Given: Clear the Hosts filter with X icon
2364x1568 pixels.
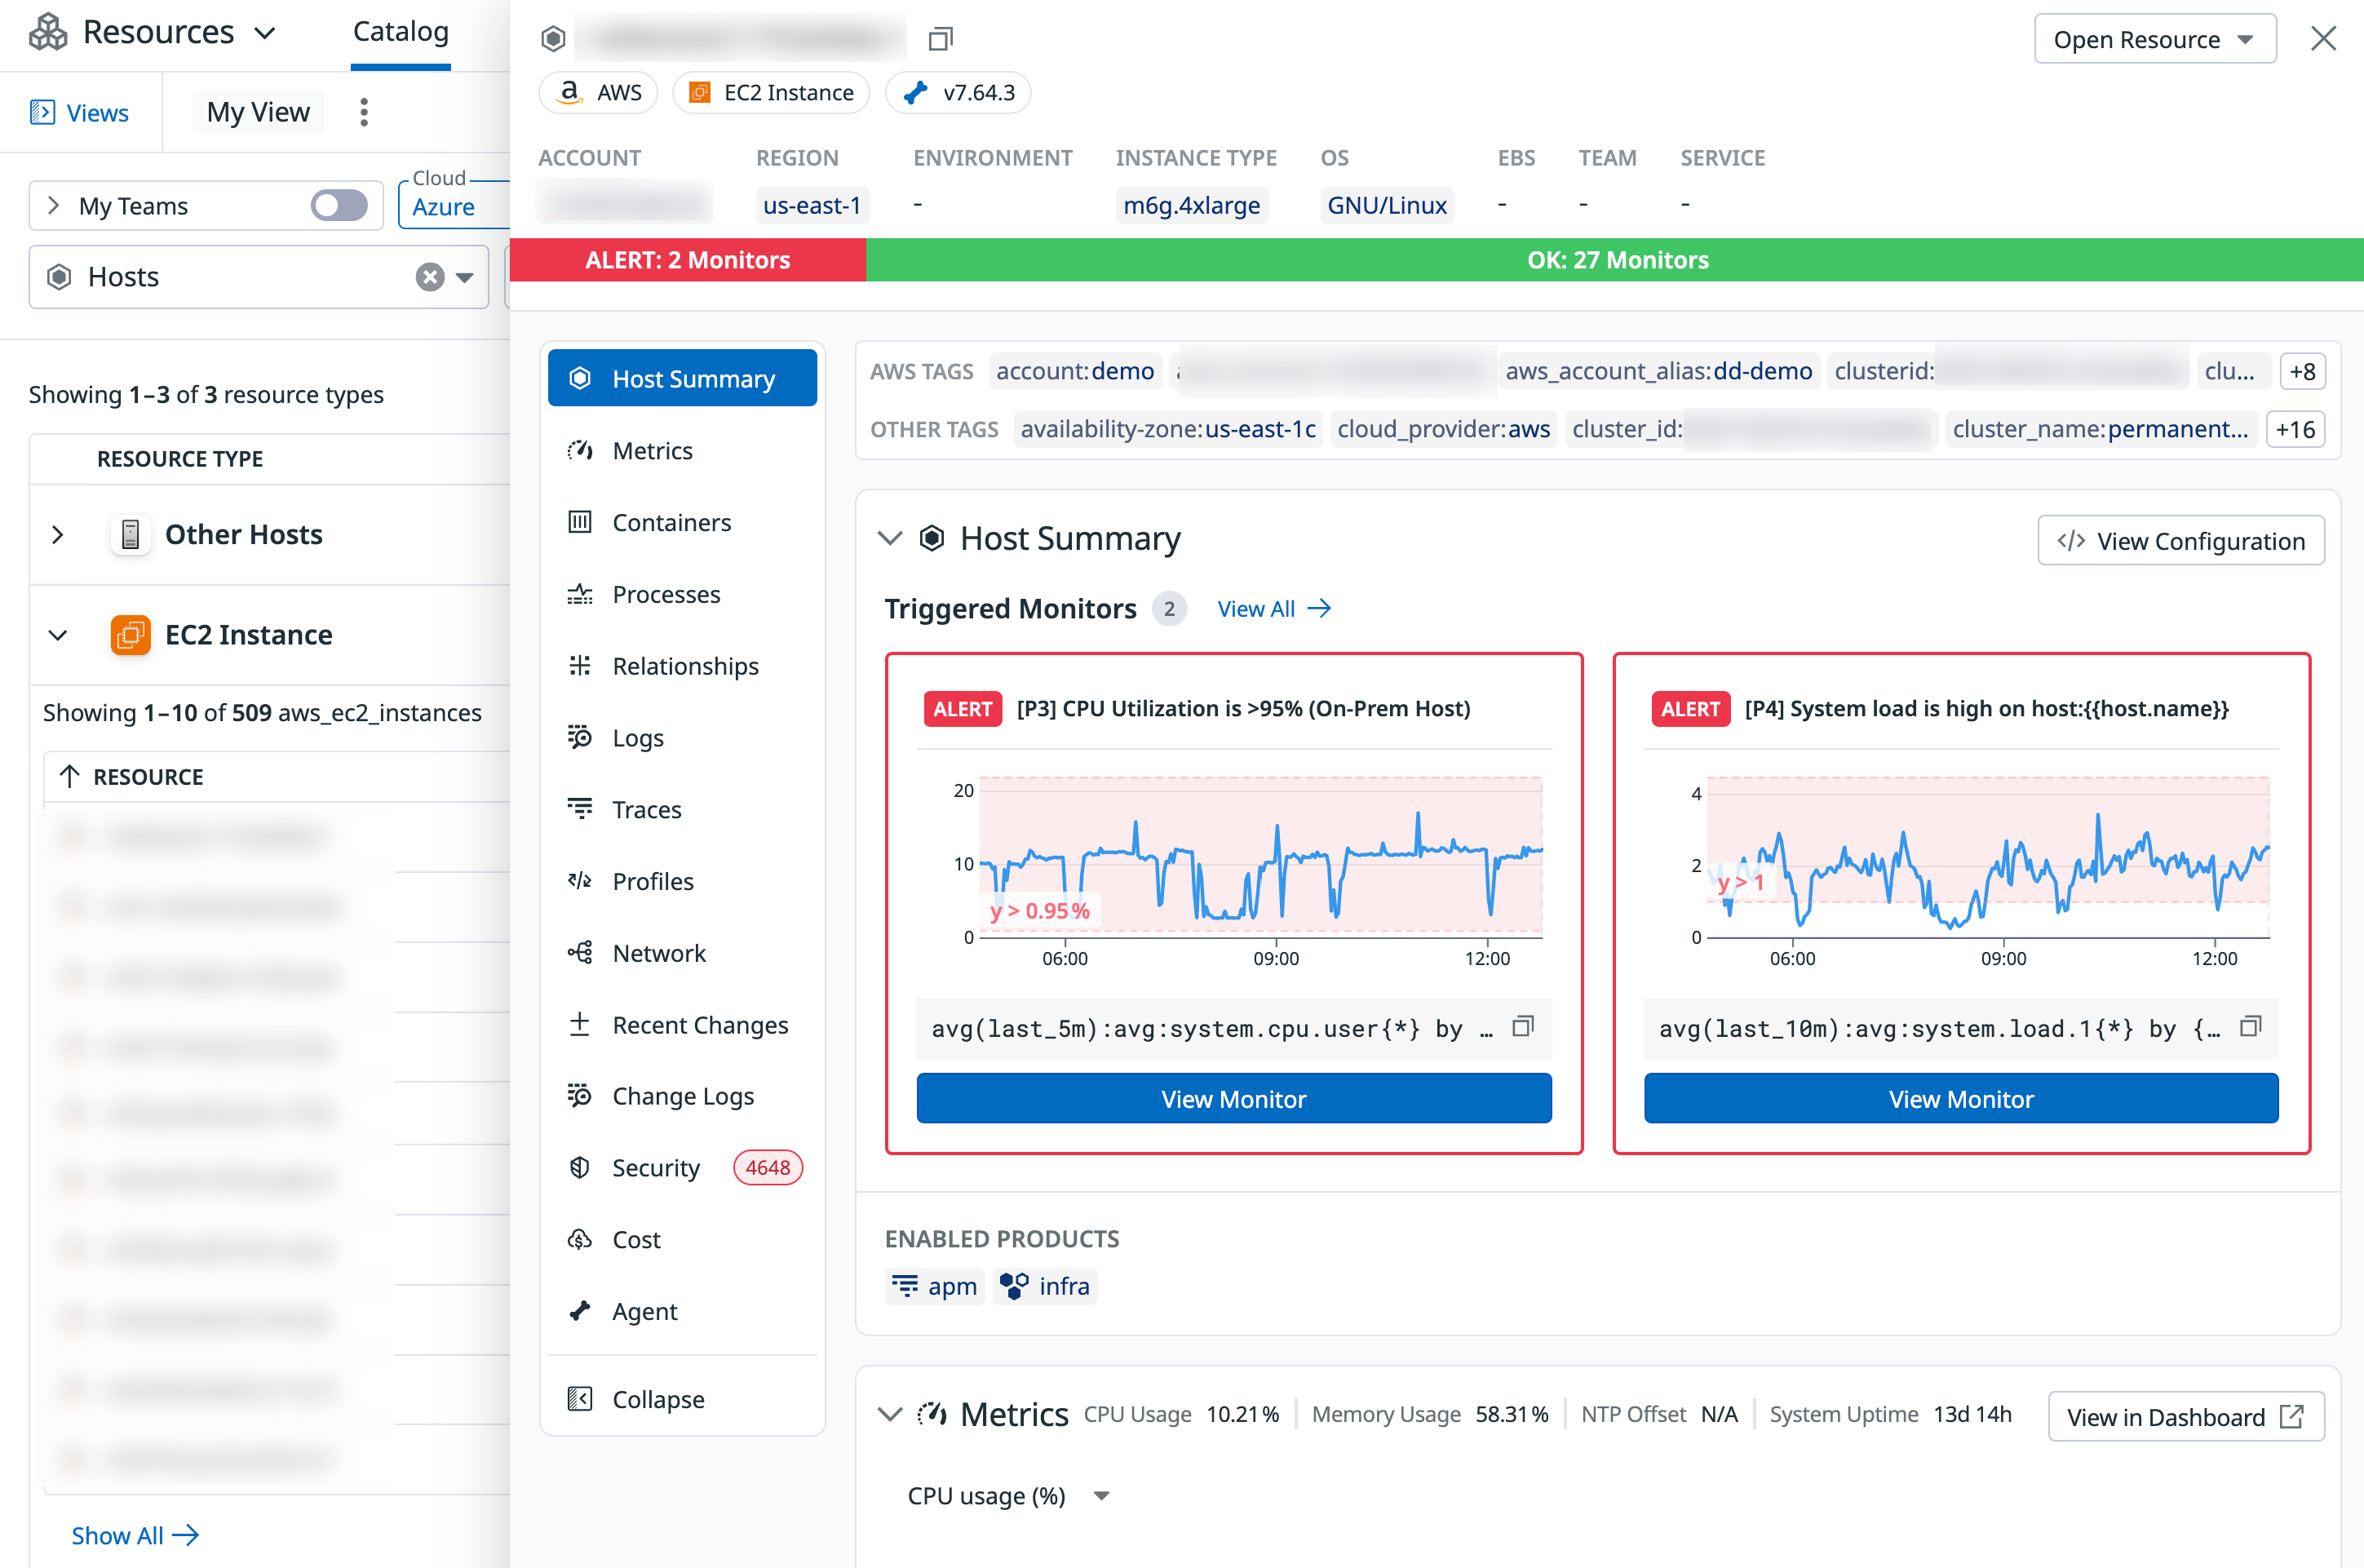Looking at the screenshot, I should (430, 277).
